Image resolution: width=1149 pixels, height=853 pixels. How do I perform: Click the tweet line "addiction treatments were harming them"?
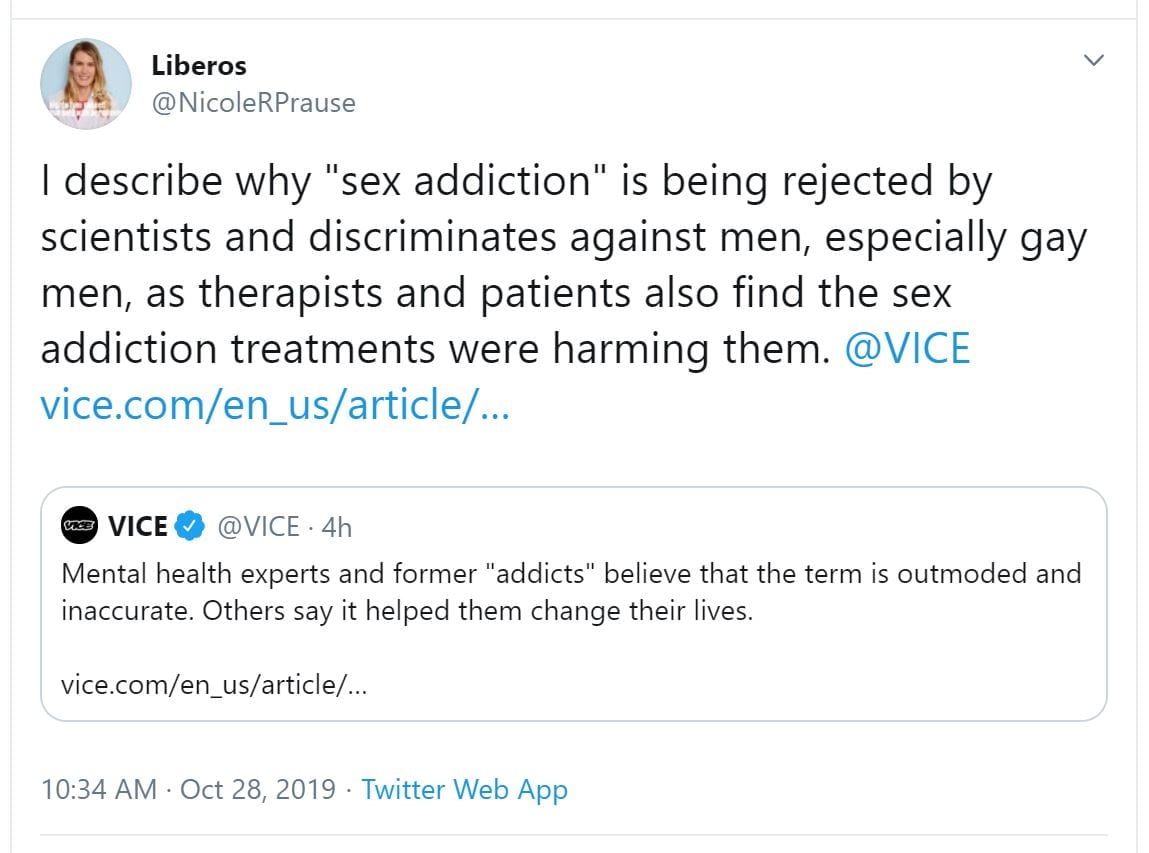[x=436, y=348]
